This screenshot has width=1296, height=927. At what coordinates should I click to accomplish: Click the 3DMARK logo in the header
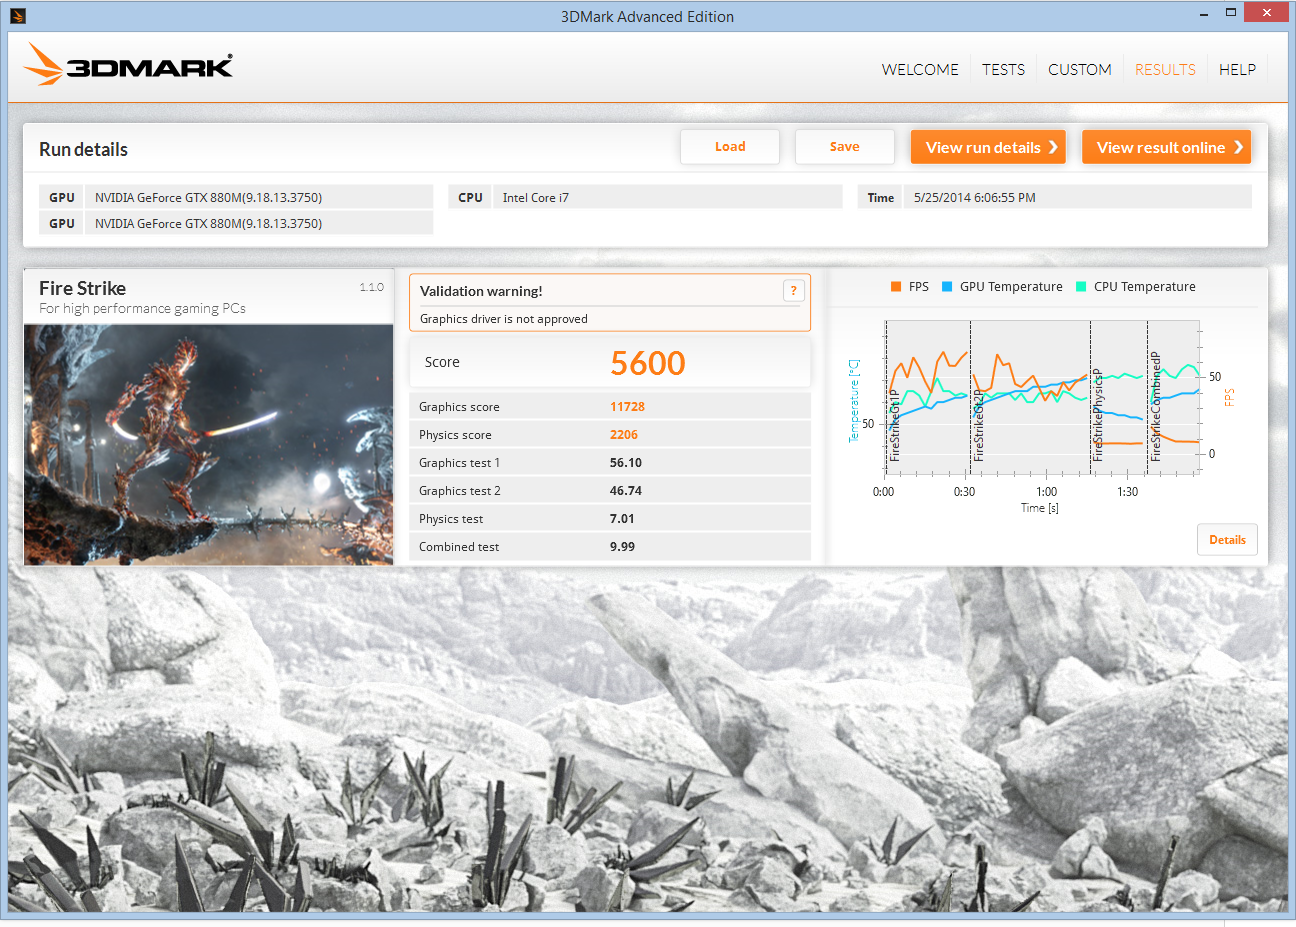coord(128,64)
